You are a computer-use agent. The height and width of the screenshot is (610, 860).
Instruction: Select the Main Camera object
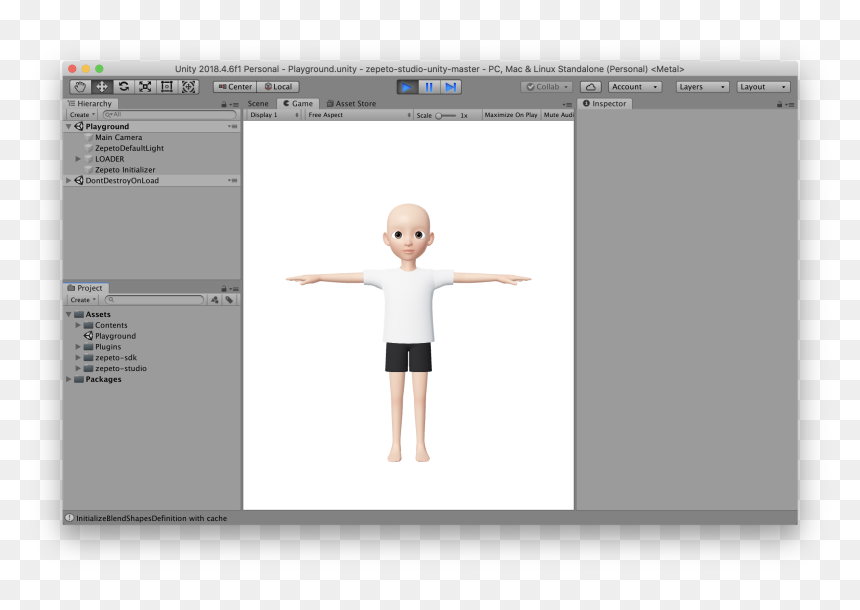coord(118,137)
